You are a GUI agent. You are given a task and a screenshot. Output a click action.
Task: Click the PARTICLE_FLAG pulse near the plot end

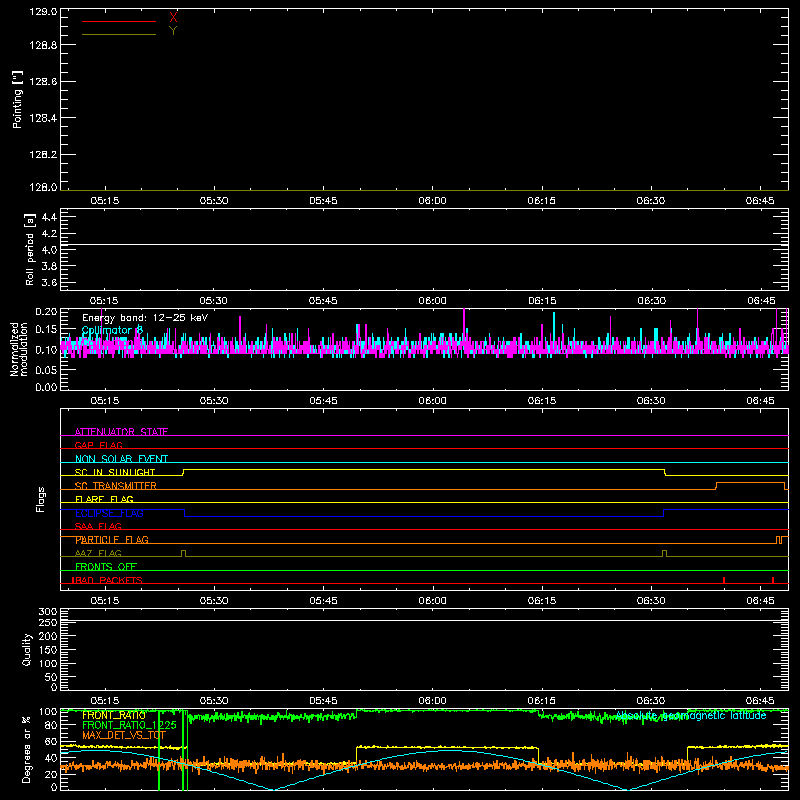(779, 540)
